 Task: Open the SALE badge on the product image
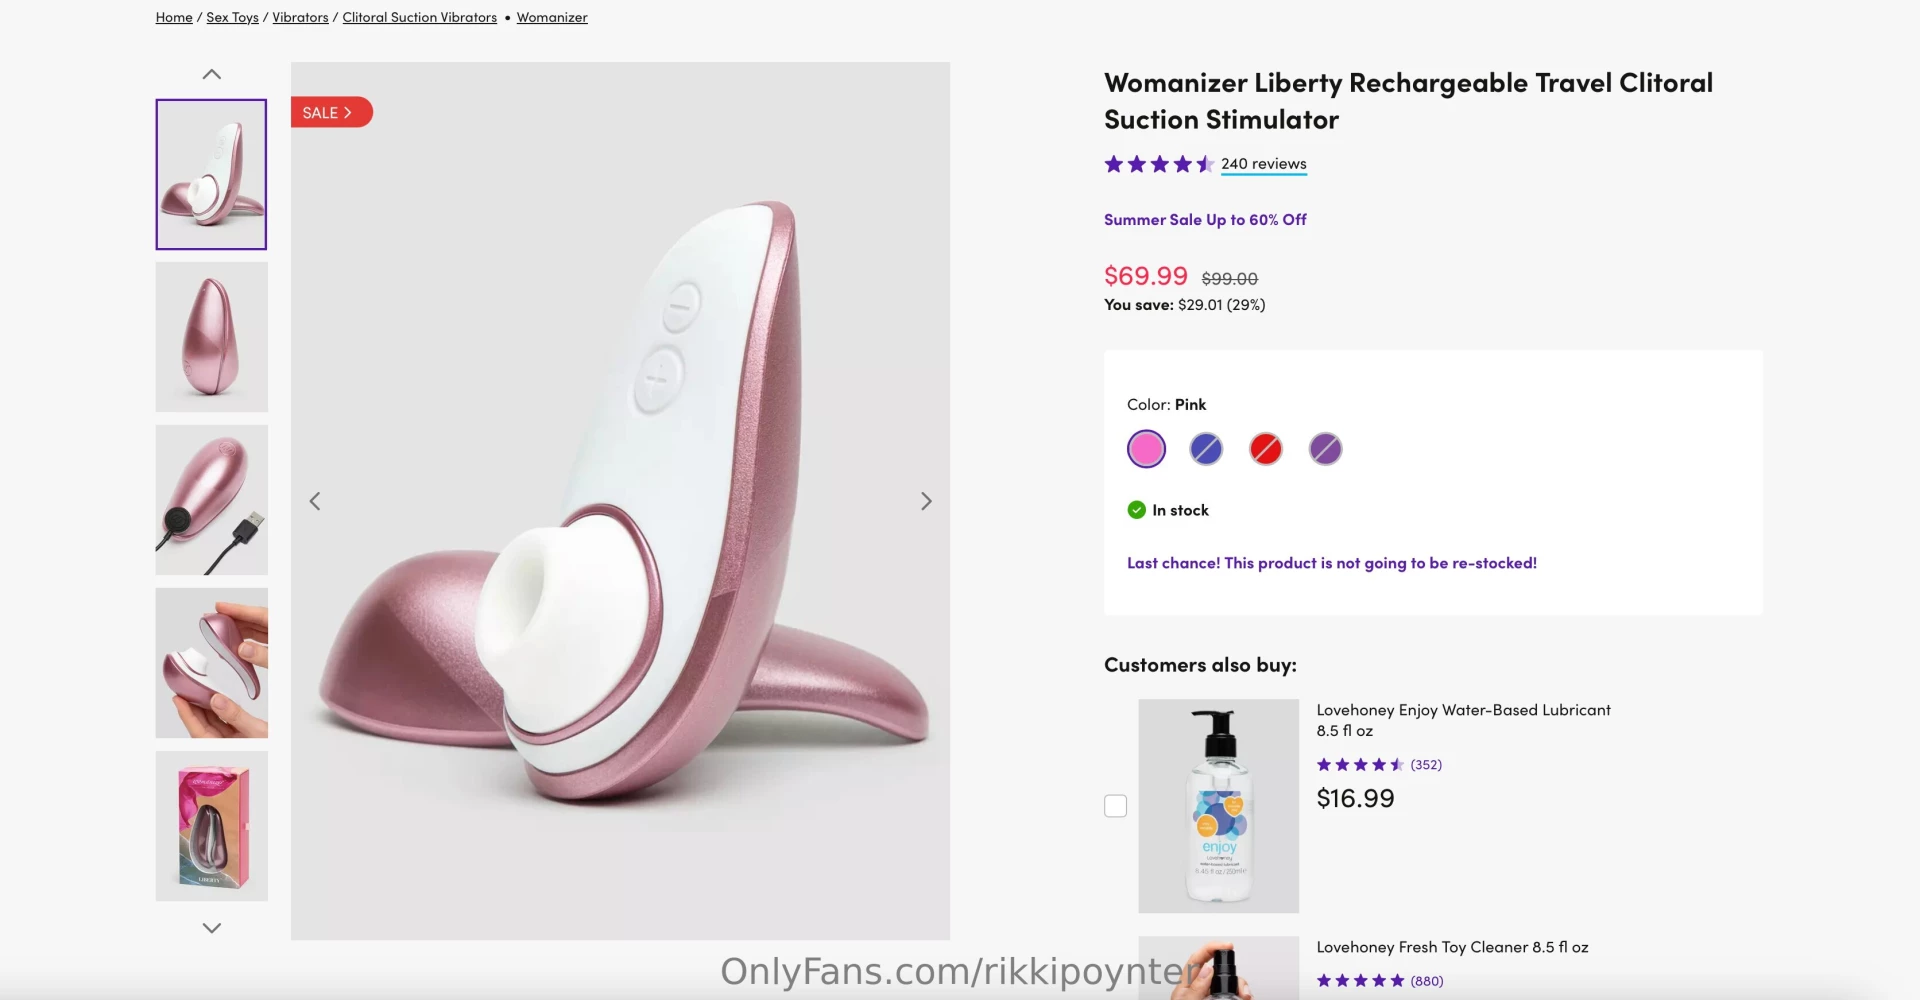coord(329,112)
